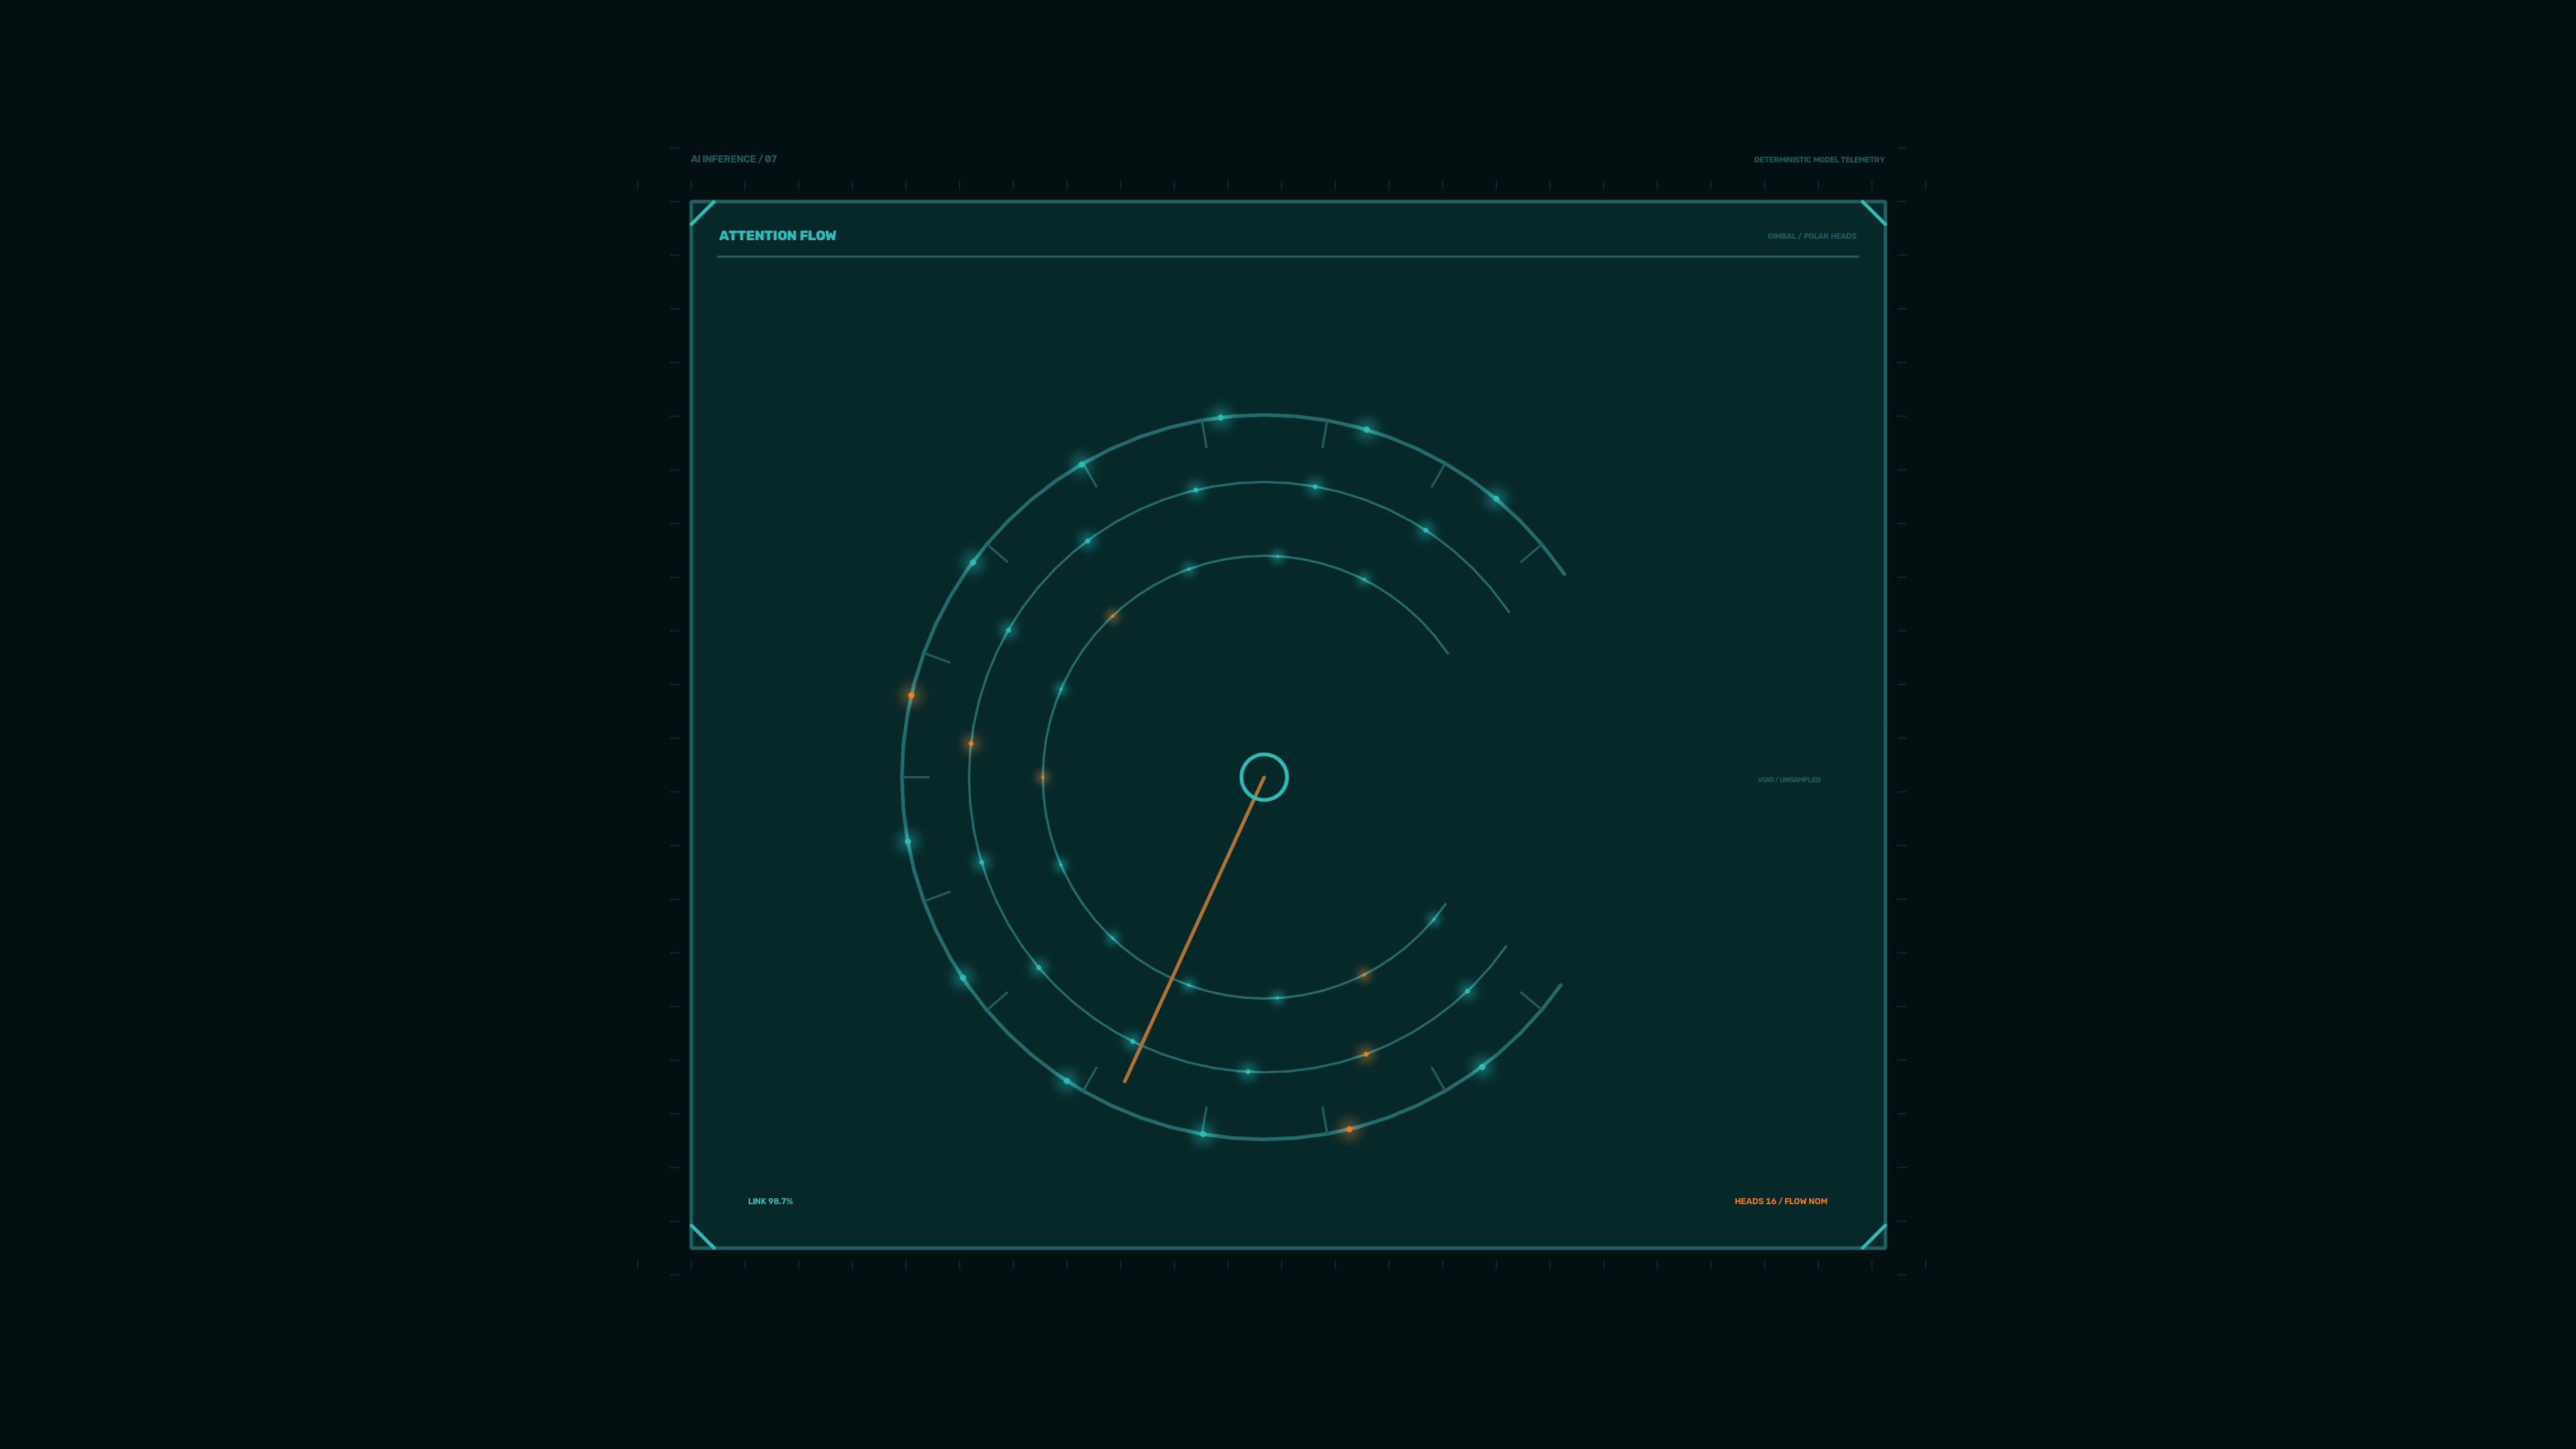Image resolution: width=2576 pixels, height=1449 pixels.
Task: Click the AI INFERENCE / 07 header text
Action: pyautogui.click(x=733, y=159)
